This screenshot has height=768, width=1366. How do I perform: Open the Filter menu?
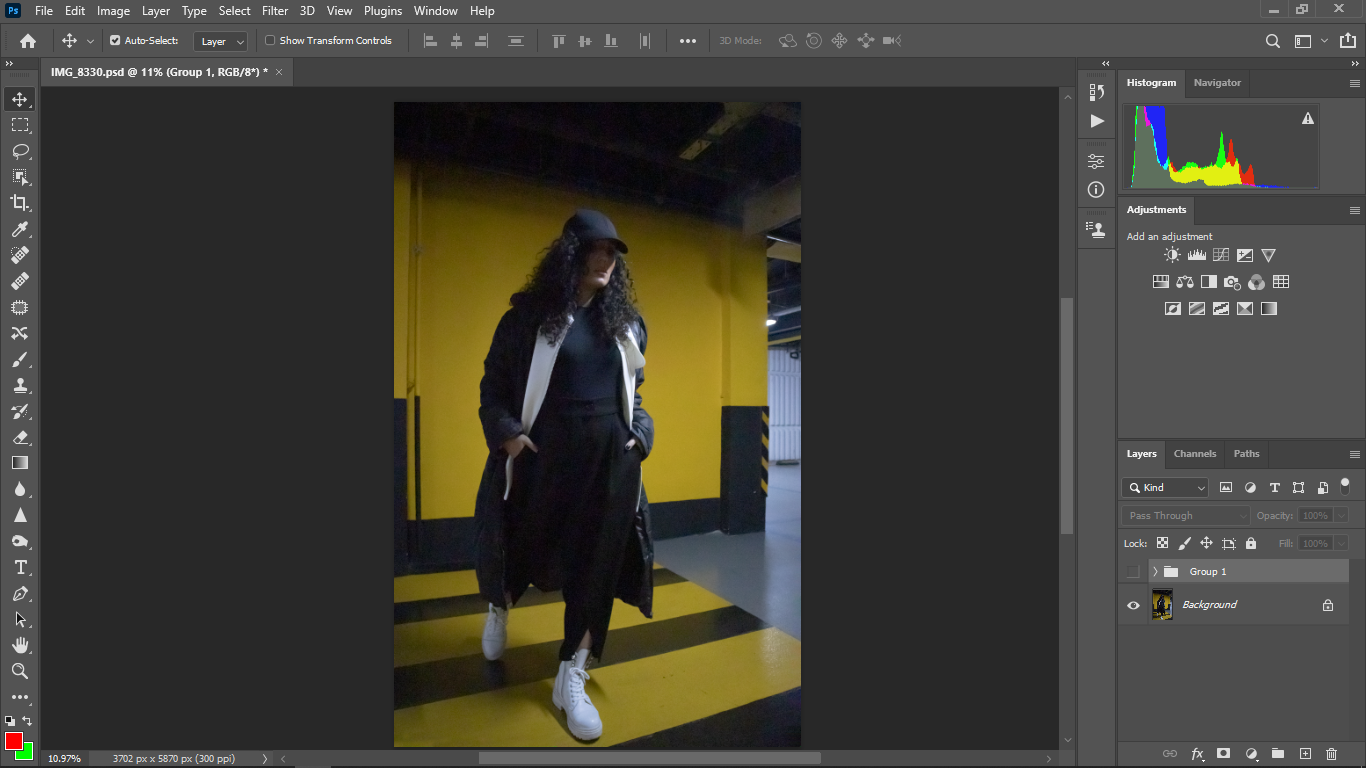(x=275, y=11)
